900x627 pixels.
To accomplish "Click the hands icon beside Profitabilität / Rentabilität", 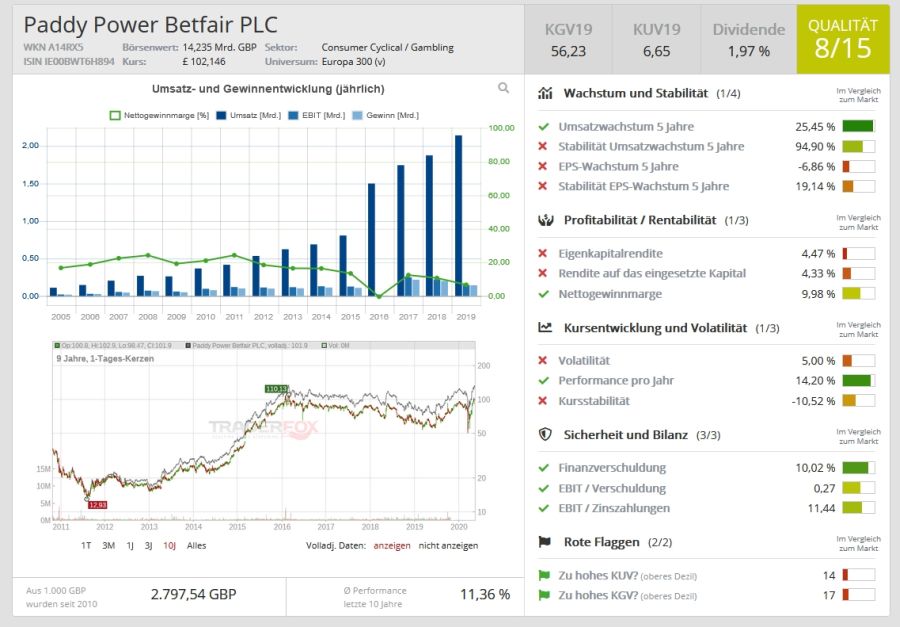I will coord(545,220).
